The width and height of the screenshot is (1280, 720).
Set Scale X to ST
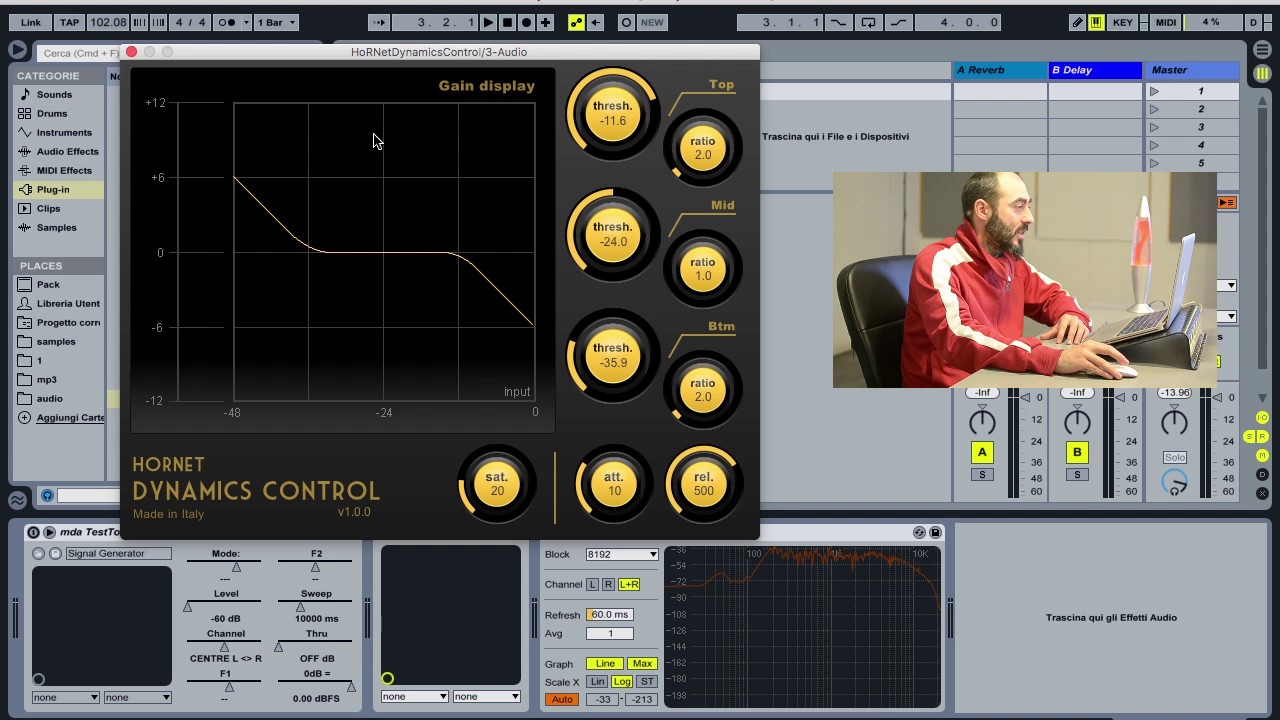[x=647, y=682]
